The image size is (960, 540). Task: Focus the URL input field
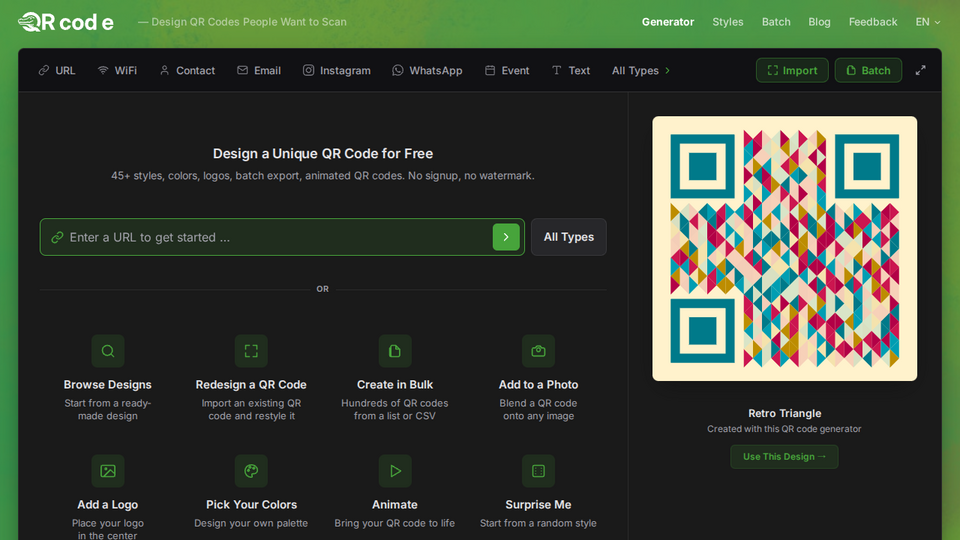pos(282,237)
